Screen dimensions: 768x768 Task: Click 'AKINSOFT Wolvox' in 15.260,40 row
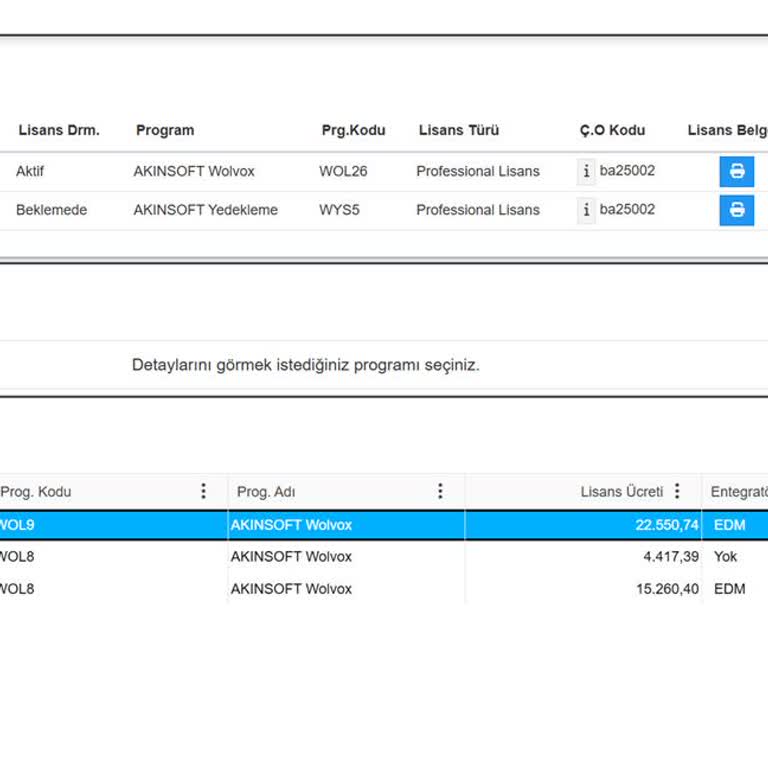click(291, 589)
